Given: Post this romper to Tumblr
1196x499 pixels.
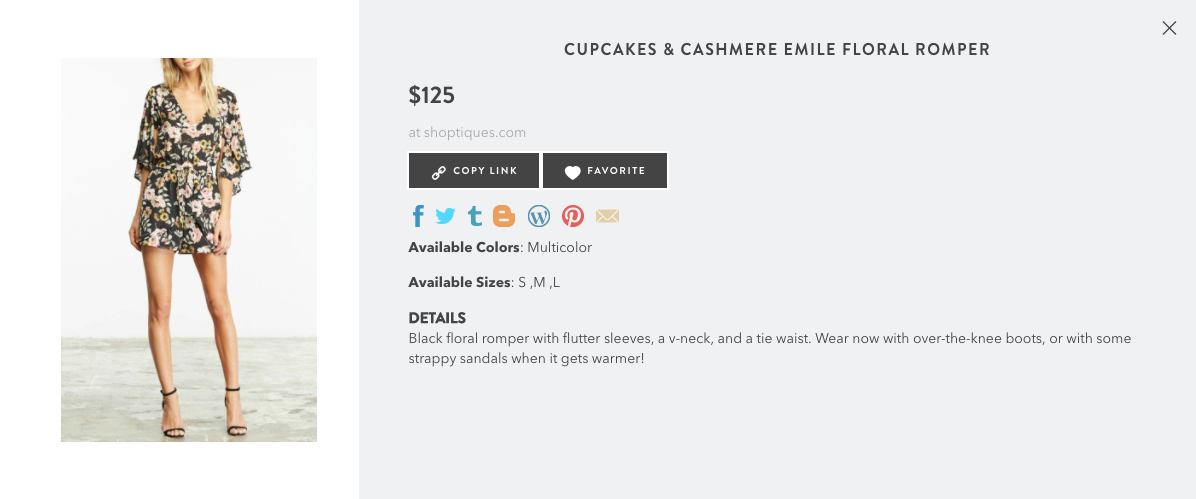Looking at the screenshot, I should tap(475, 216).
